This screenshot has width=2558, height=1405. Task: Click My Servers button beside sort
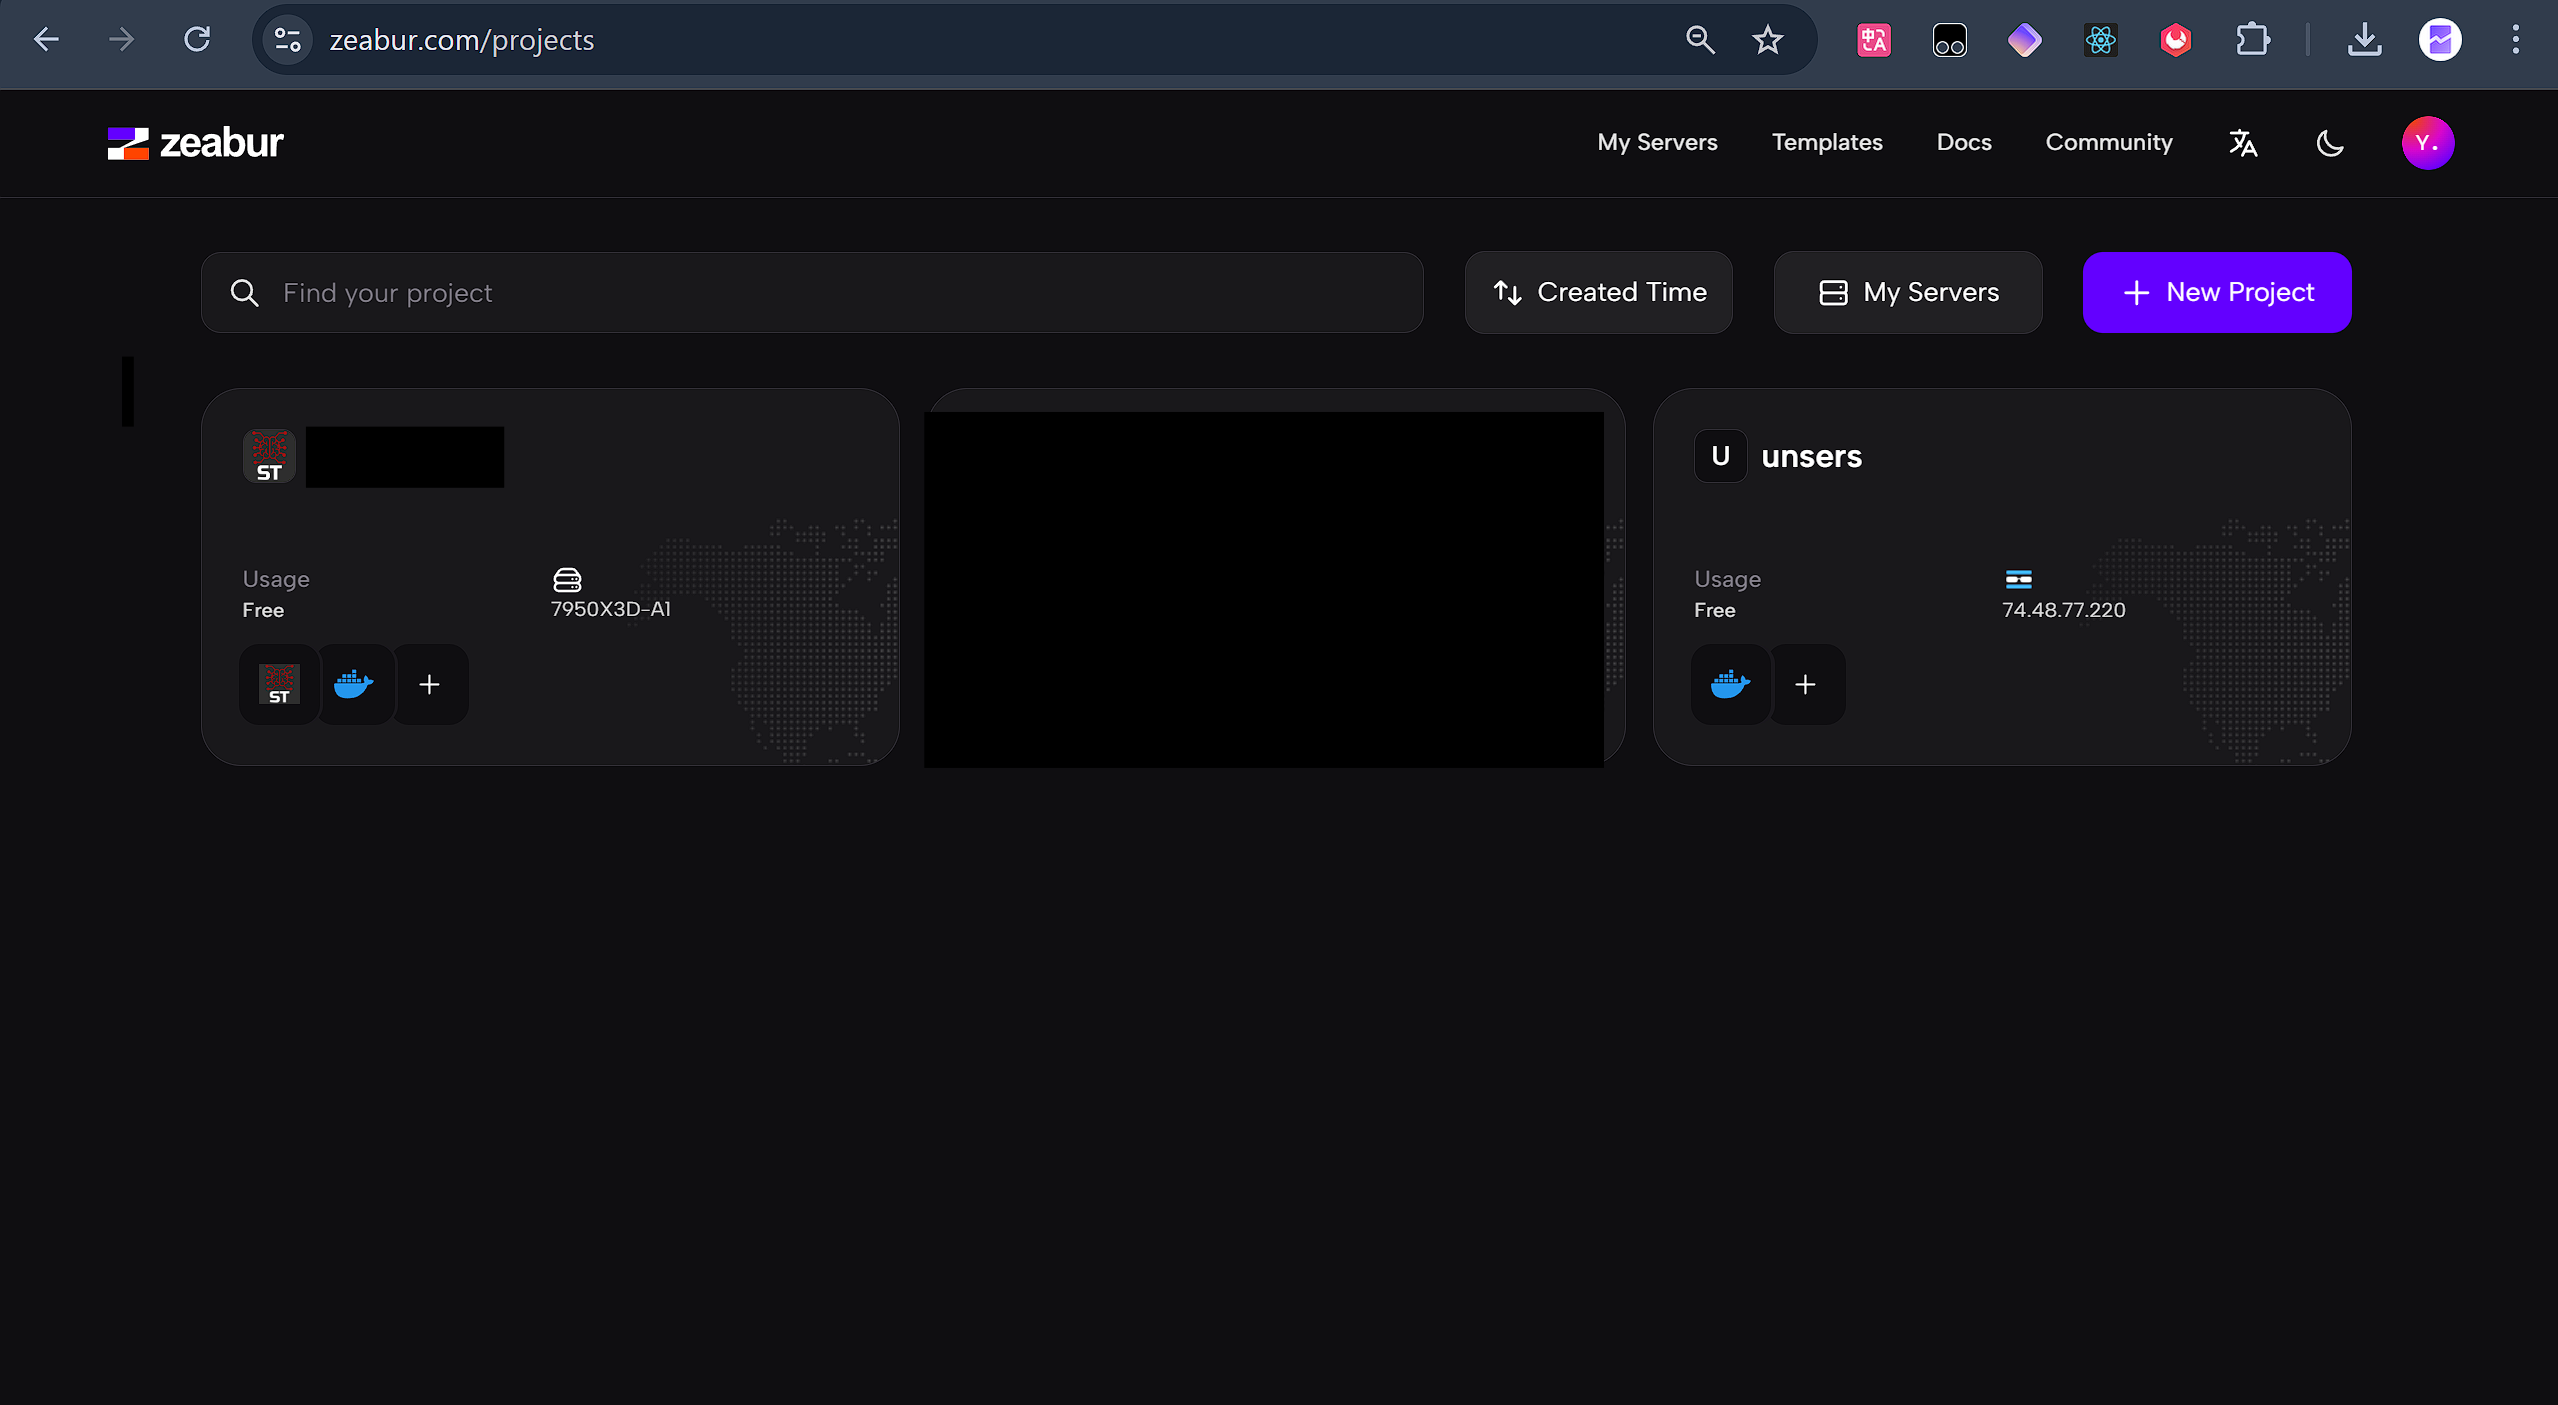pos(1908,292)
